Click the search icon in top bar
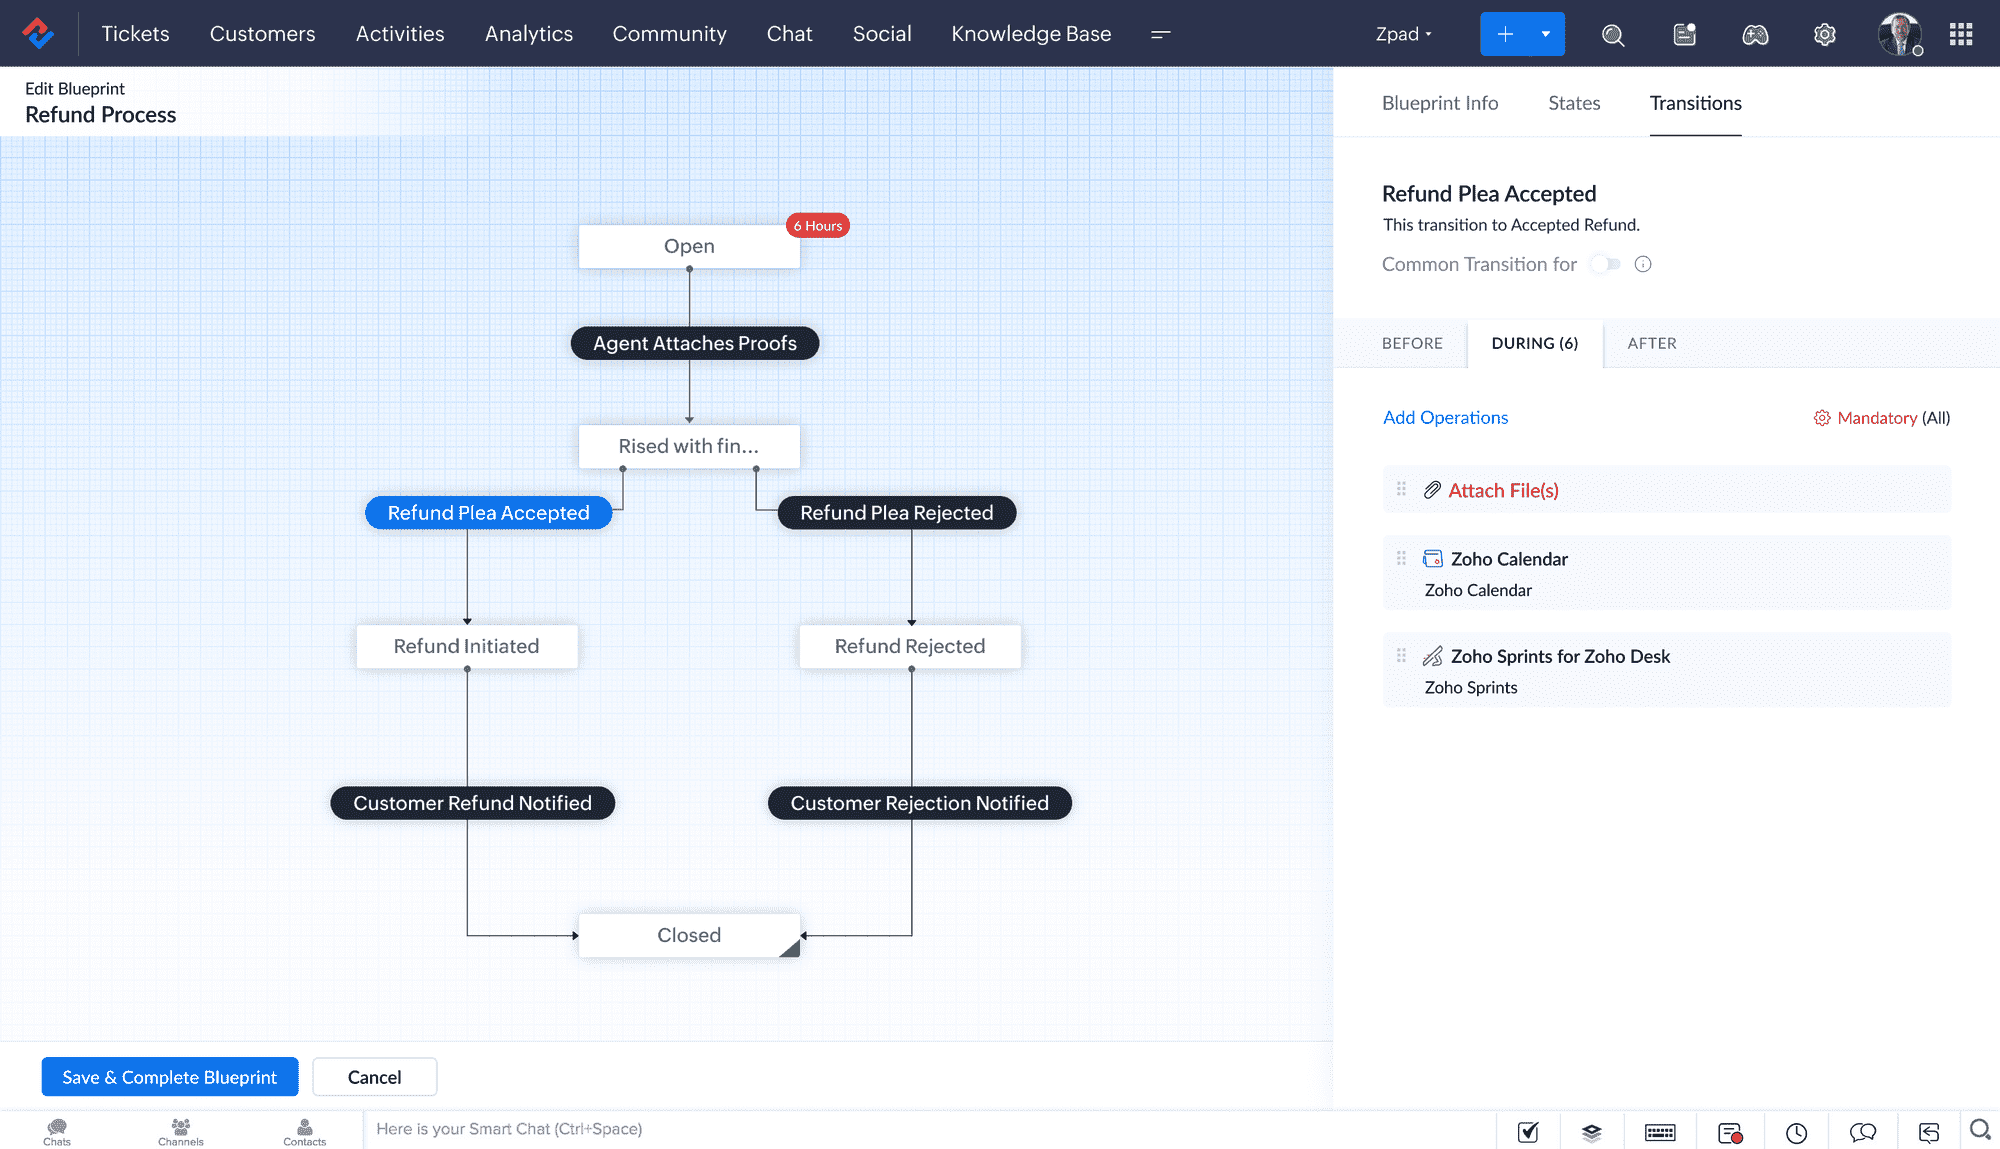Screen dimensions: 2000x1149 (1612, 35)
